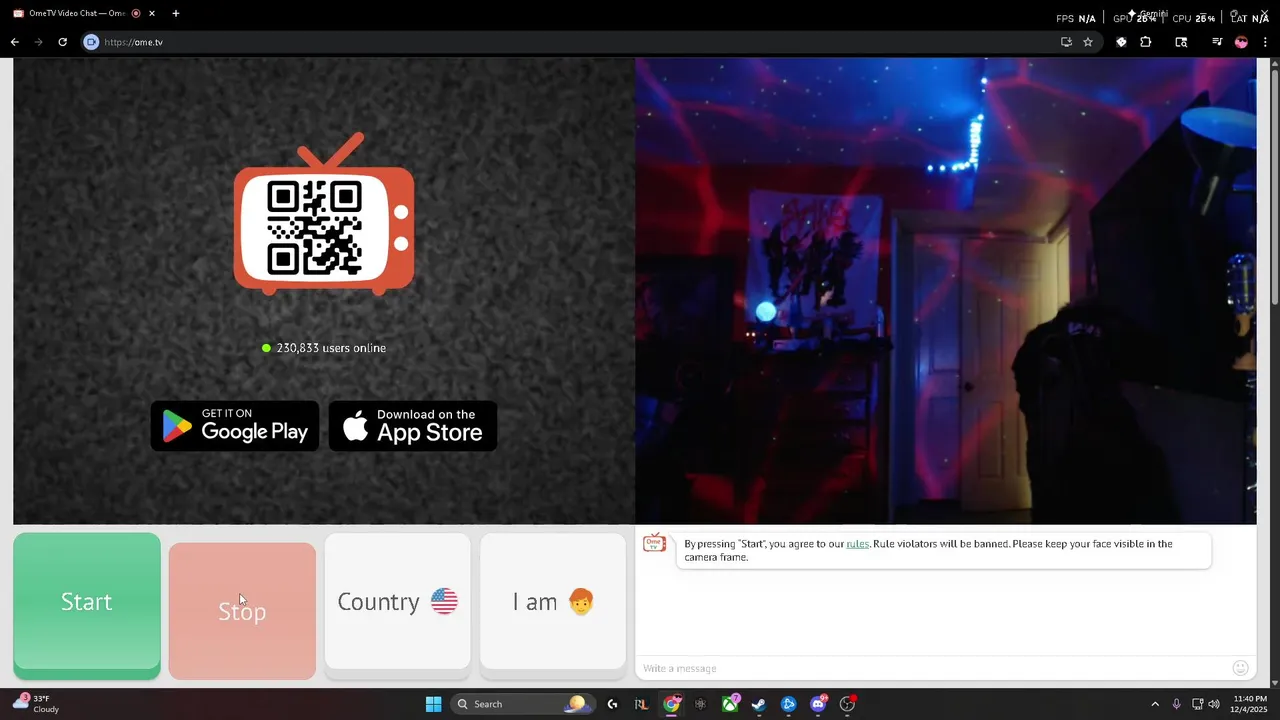Click the camera site-info icon in address bar

[91, 42]
